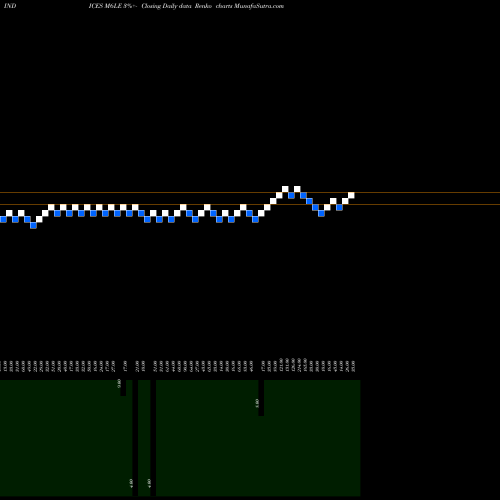Click the lower orange horizontal price line
500x500 pixels.
coord(250,204)
